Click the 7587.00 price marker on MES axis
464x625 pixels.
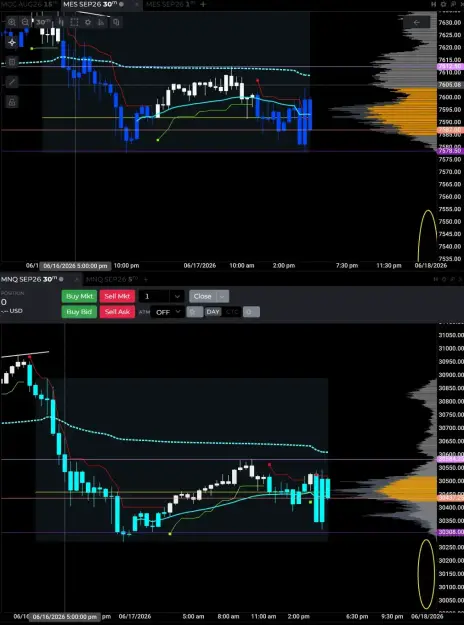pyautogui.click(x=450, y=130)
